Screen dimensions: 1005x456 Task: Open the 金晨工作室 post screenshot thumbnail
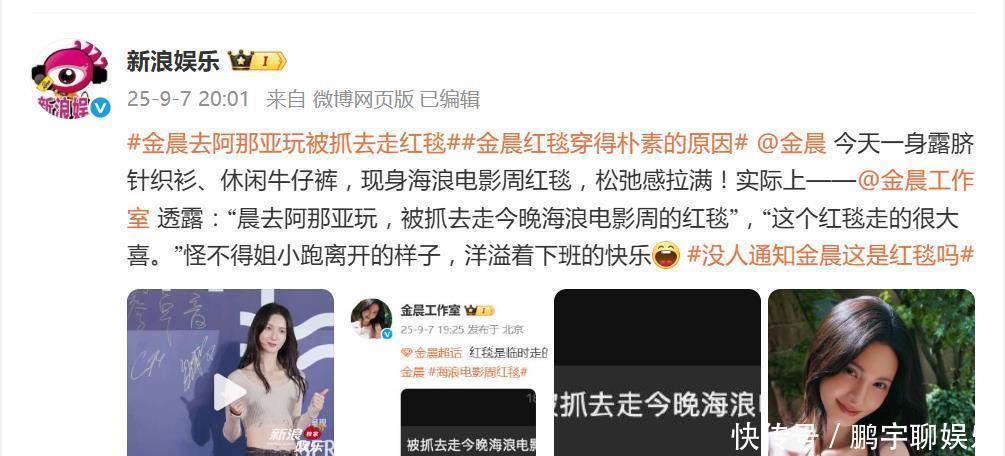[x=444, y=373]
